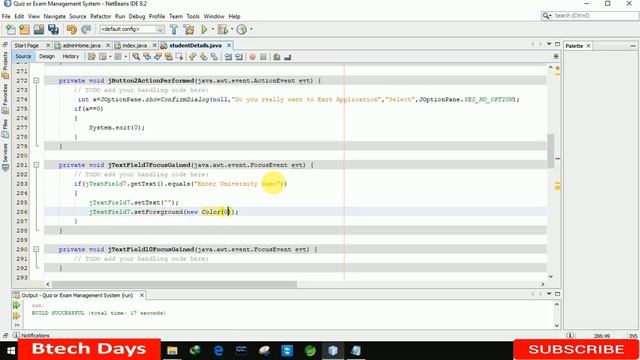Click the lower Re-run icon in Output panel
640x360 pixels.
pyautogui.click(x=16, y=316)
